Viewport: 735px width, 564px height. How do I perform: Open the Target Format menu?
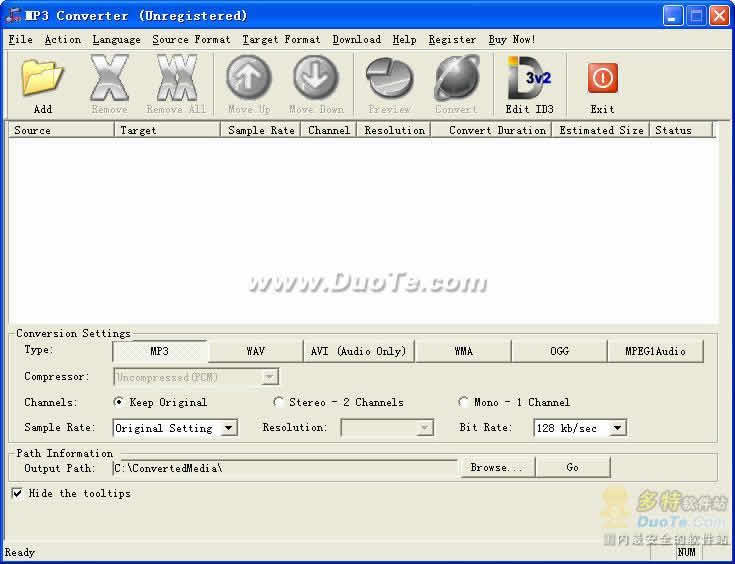click(281, 40)
